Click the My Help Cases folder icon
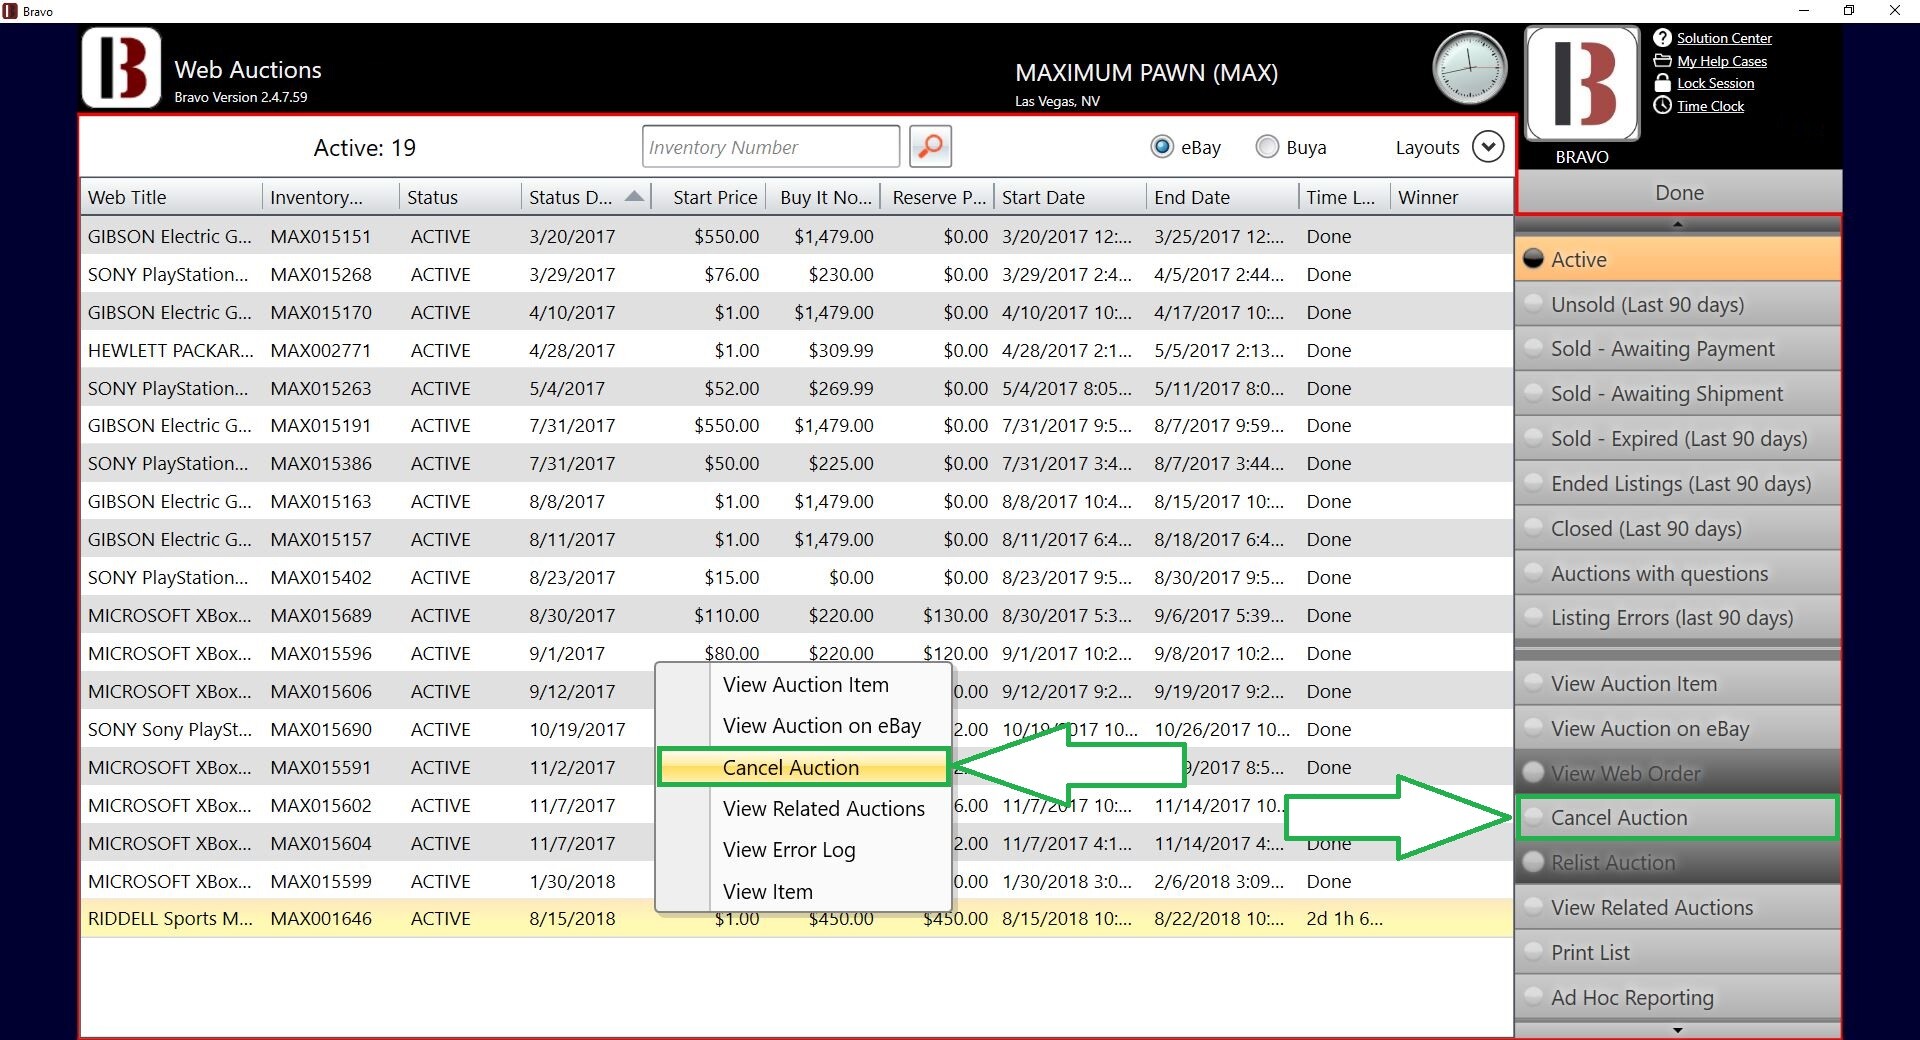1920x1040 pixels. (1662, 61)
